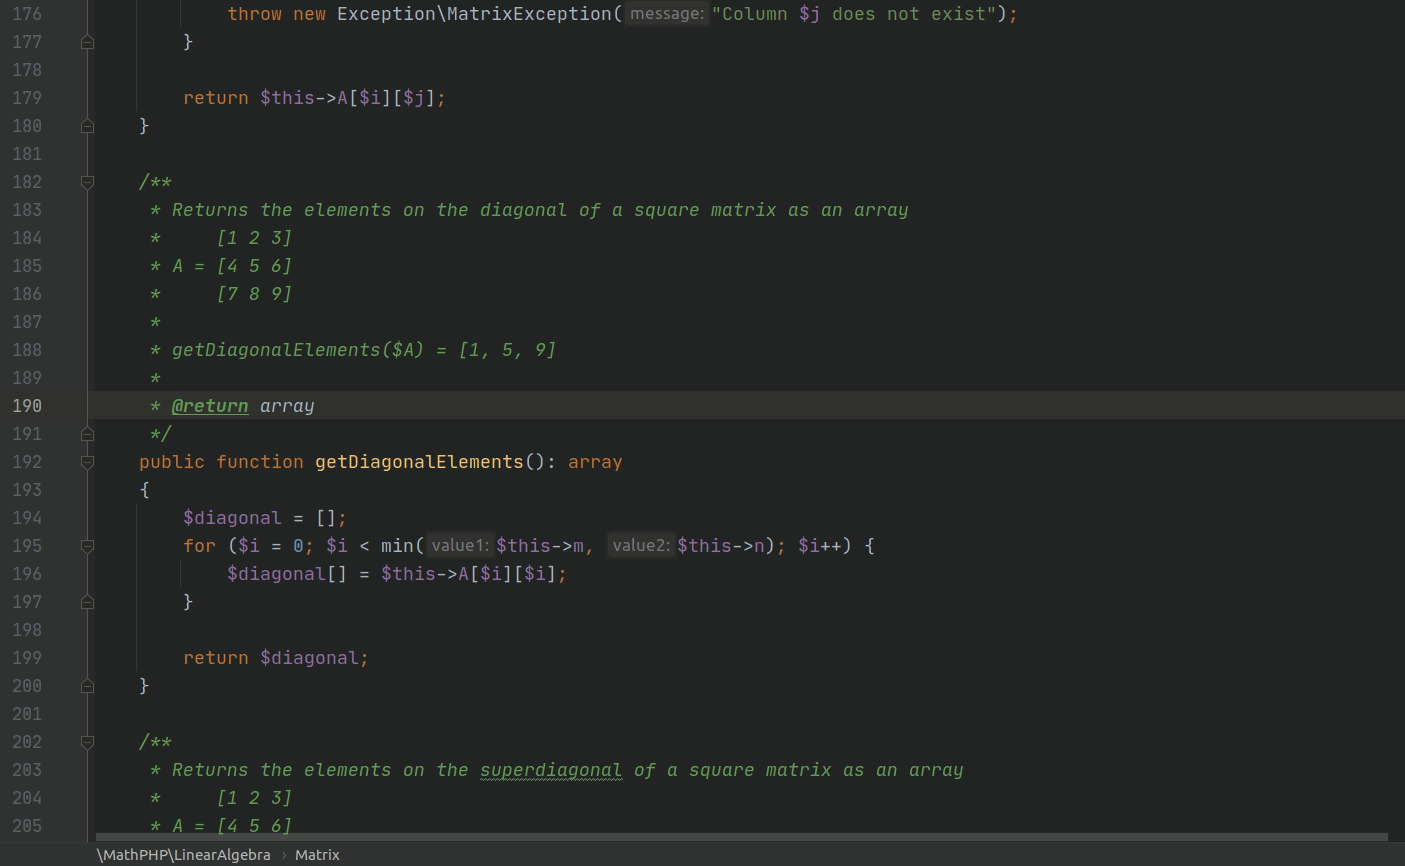Click Exception\MatrixException class reference
The width and height of the screenshot is (1405, 866).
[x=474, y=14]
